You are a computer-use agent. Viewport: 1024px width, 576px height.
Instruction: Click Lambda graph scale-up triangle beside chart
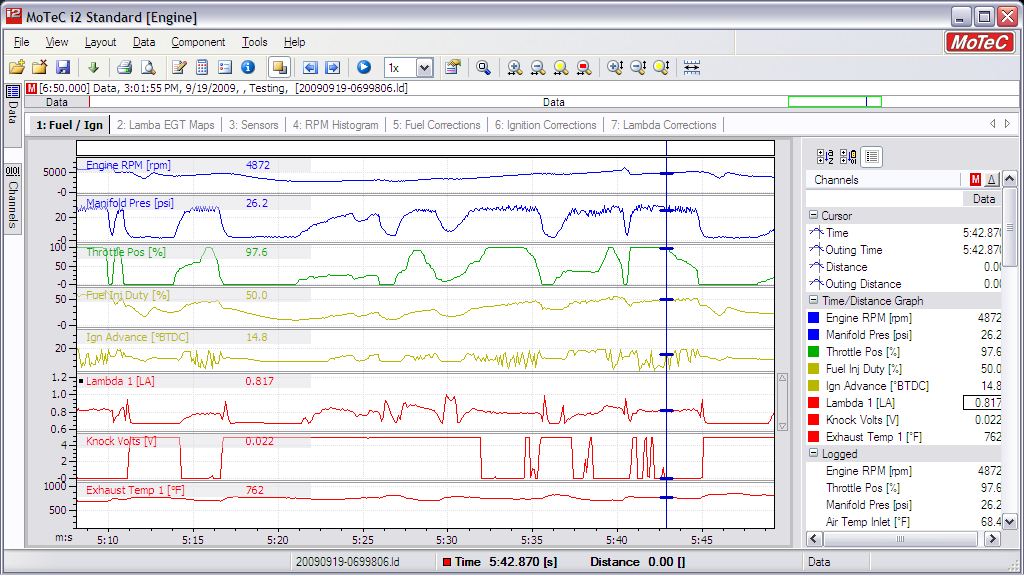[782, 378]
